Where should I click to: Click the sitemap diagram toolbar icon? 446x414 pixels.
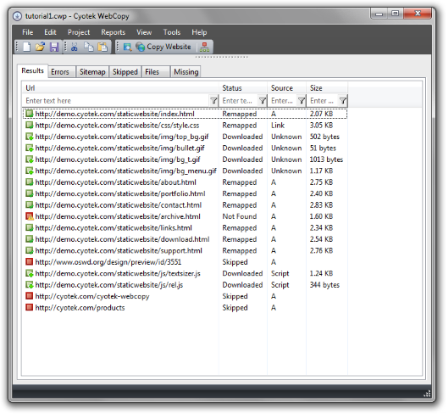click(x=205, y=47)
